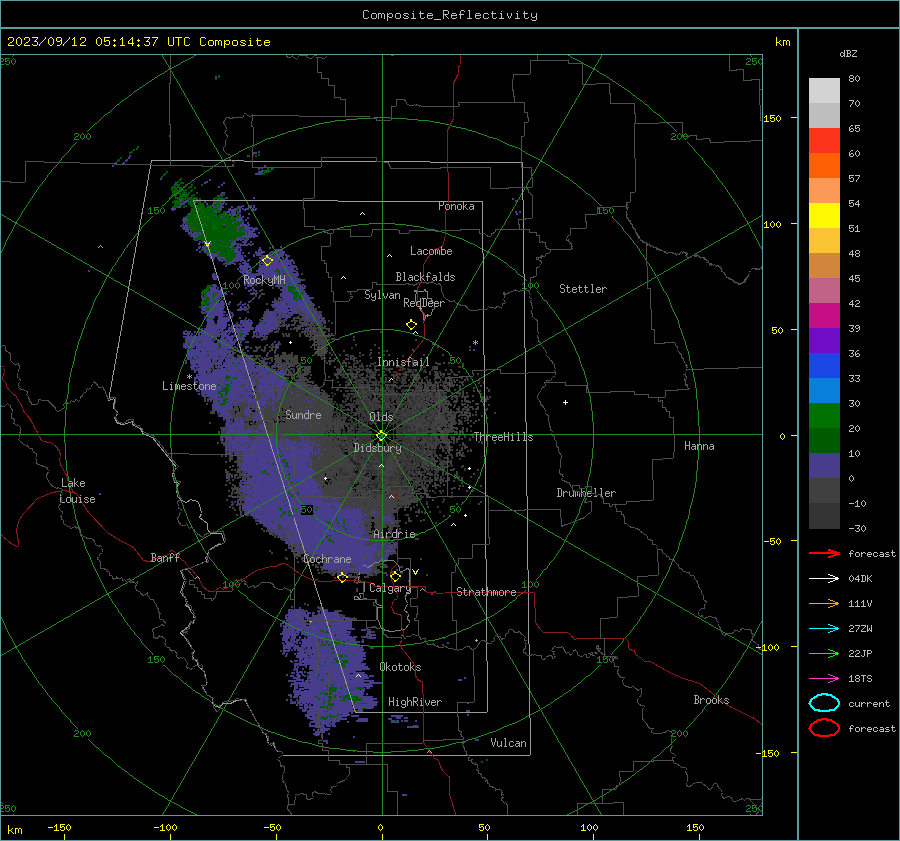Click the Drumheller city label

pyautogui.click(x=586, y=493)
